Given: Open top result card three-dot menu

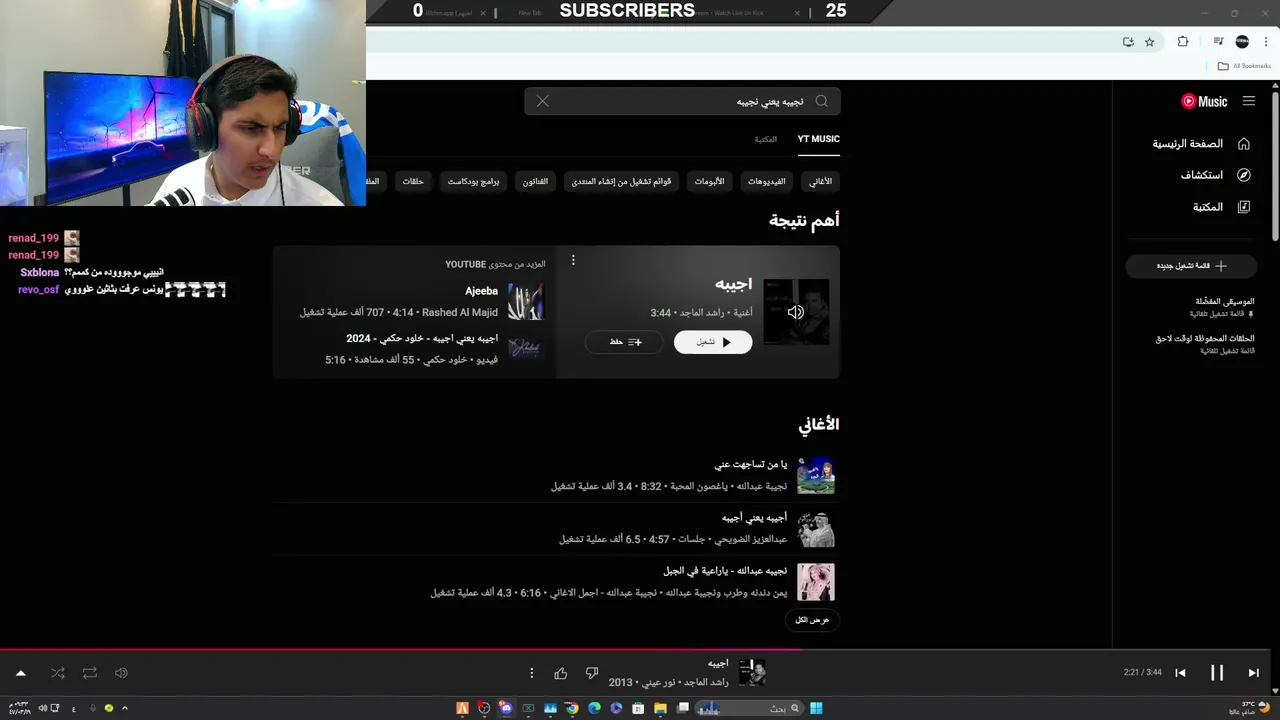Looking at the screenshot, I should (x=573, y=260).
